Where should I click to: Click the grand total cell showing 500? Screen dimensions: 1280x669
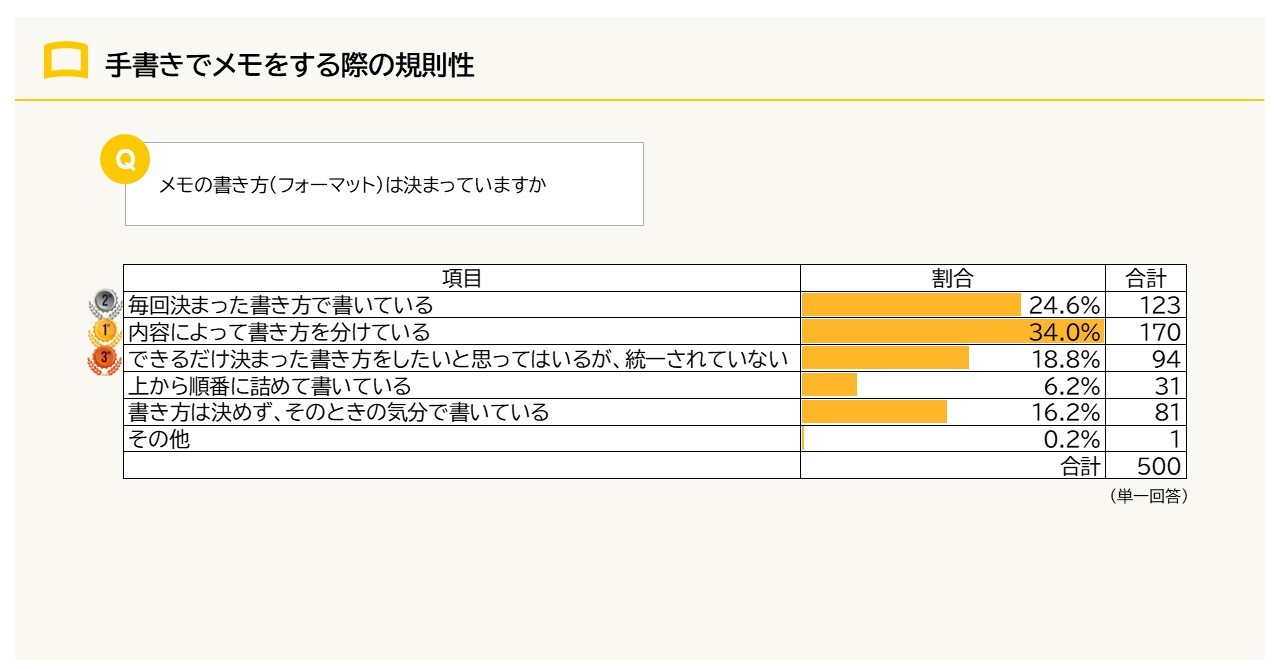pos(1159,466)
